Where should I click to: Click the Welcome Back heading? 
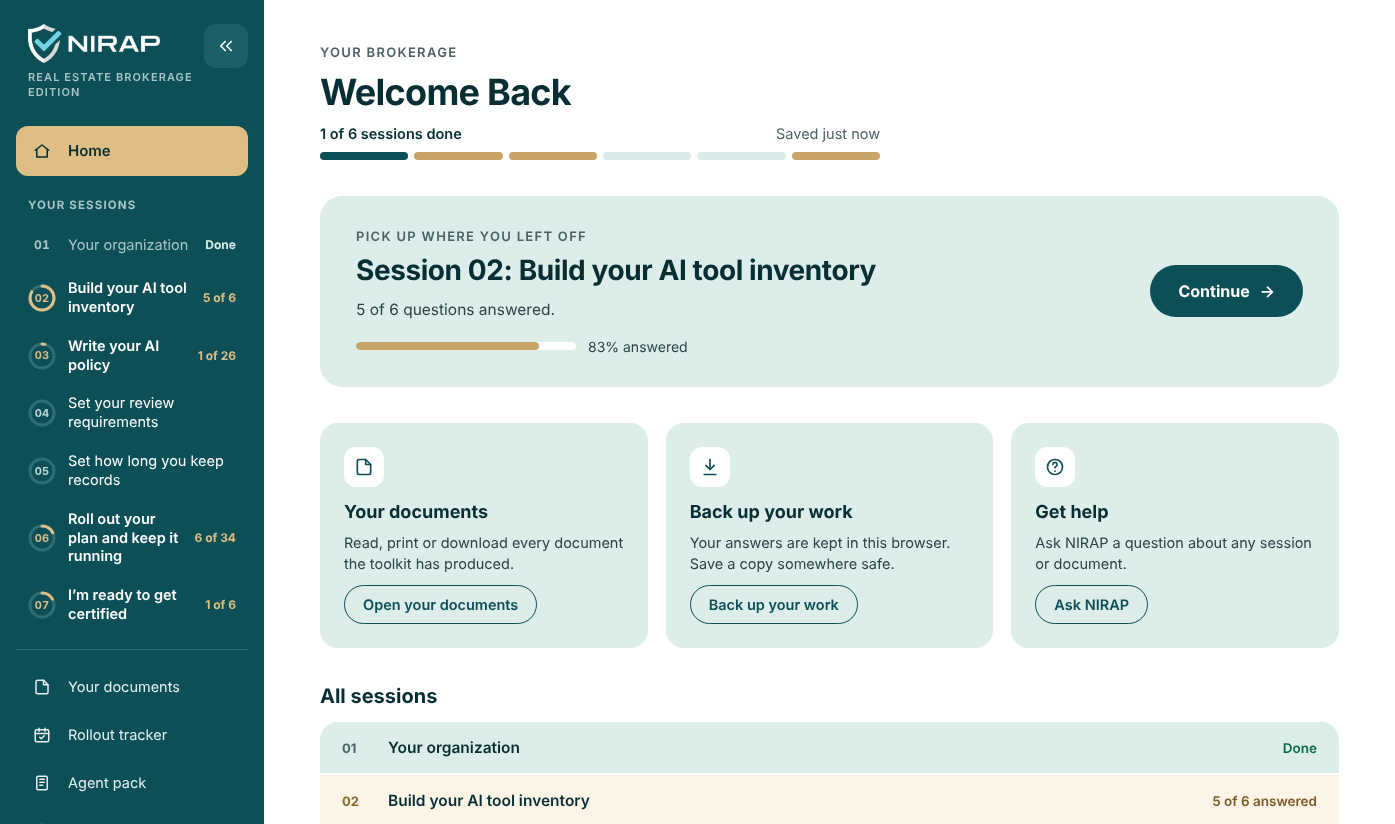[445, 92]
